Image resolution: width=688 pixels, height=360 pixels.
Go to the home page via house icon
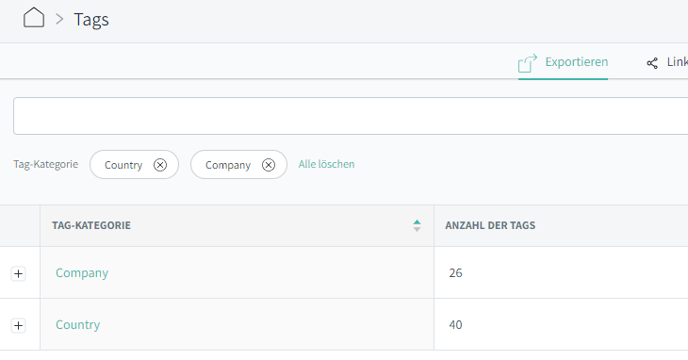click(34, 18)
